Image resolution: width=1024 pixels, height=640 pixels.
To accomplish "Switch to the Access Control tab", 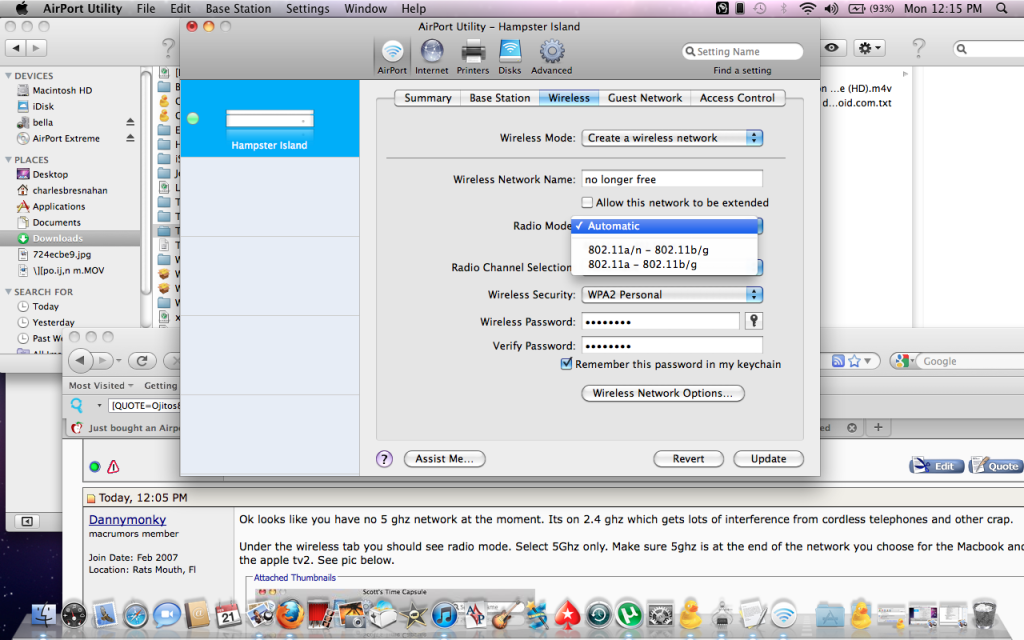I will 737,98.
